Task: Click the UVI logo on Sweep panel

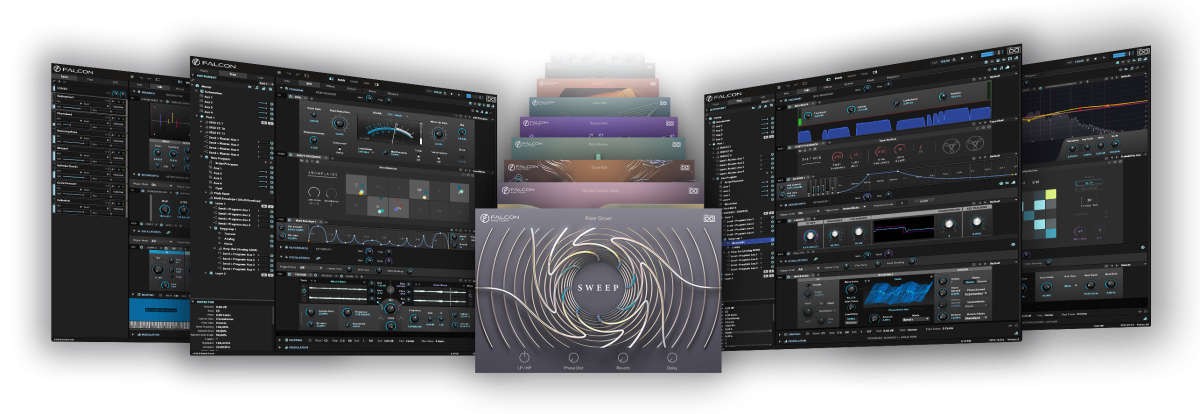Action: (x=709, y=218)
